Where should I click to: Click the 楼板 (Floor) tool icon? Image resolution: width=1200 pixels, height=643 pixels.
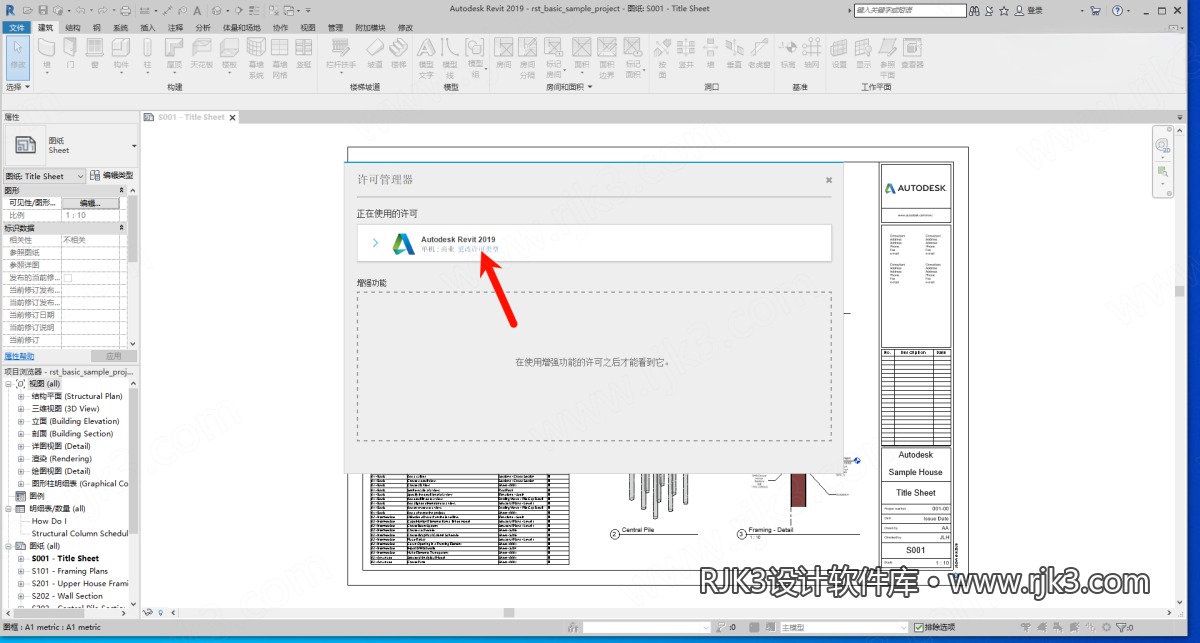point(229,48)
